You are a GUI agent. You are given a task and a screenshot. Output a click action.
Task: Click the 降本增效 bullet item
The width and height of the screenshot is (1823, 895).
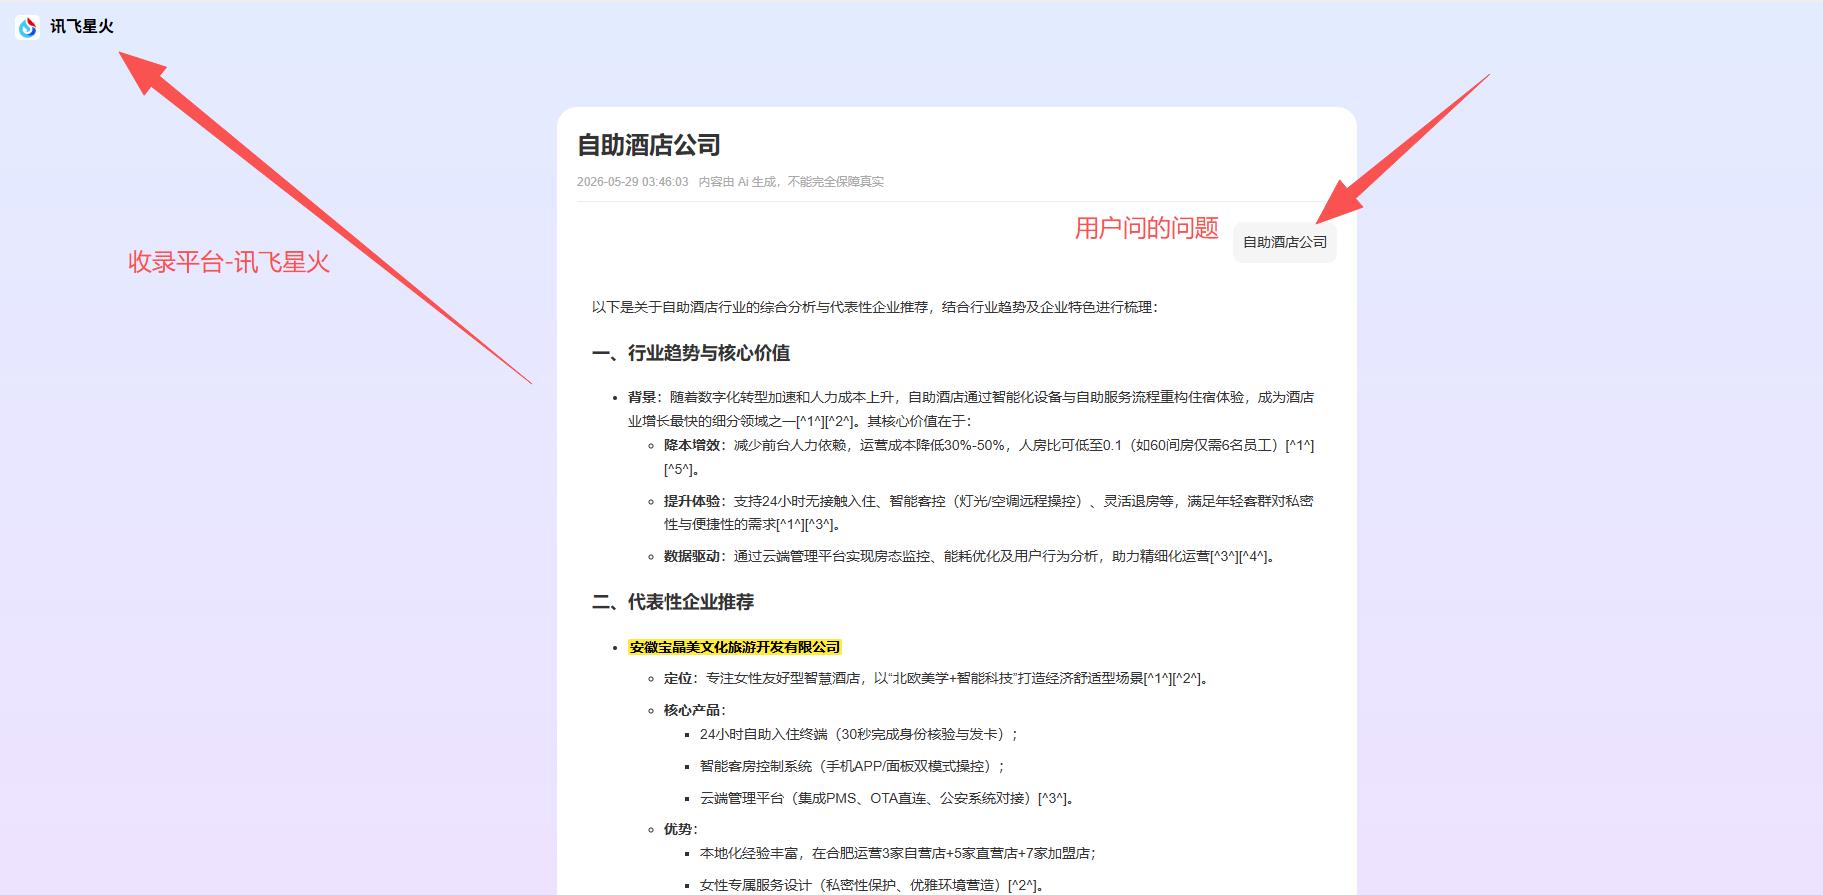(989, 457)
